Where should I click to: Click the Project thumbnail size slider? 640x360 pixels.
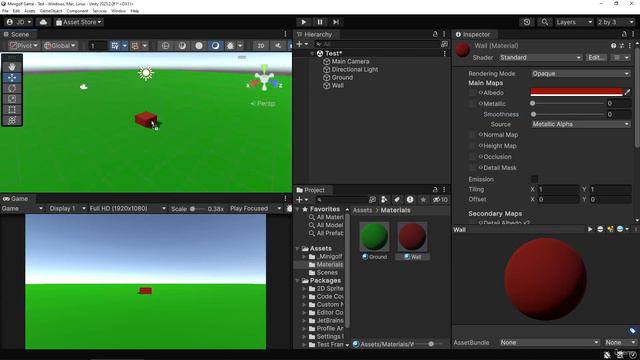tap(431, 344)
